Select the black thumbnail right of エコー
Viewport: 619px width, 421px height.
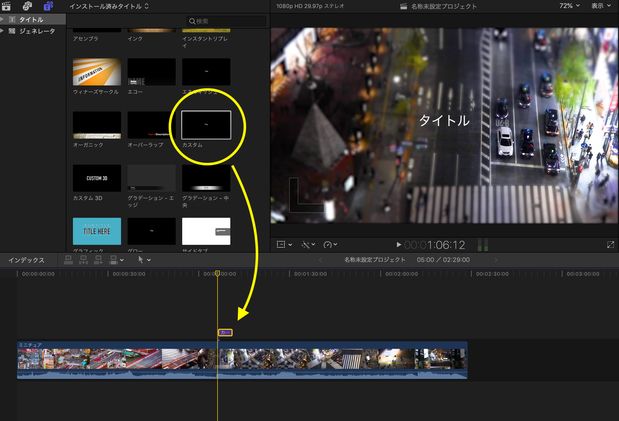click(206, 71)
